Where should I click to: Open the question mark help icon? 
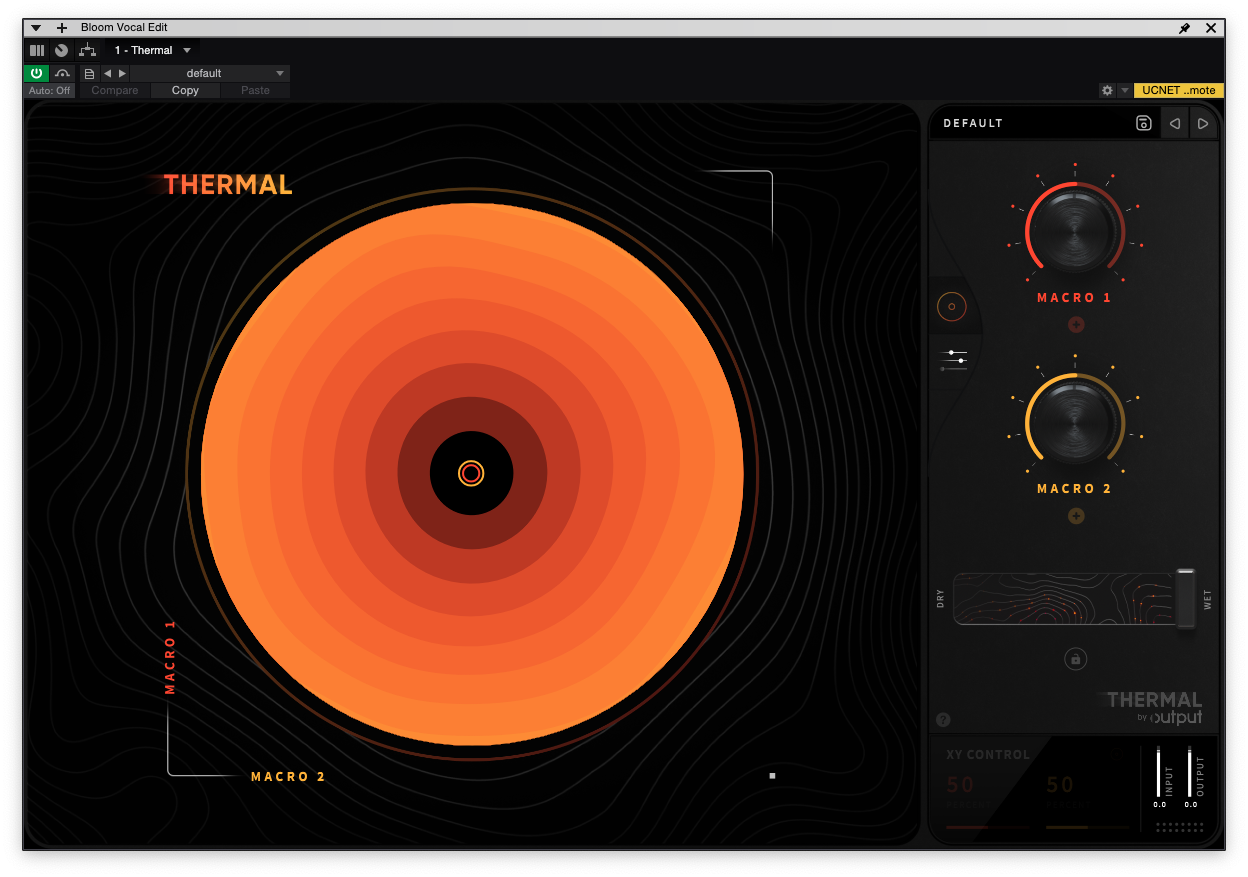[x=943, y=720]
